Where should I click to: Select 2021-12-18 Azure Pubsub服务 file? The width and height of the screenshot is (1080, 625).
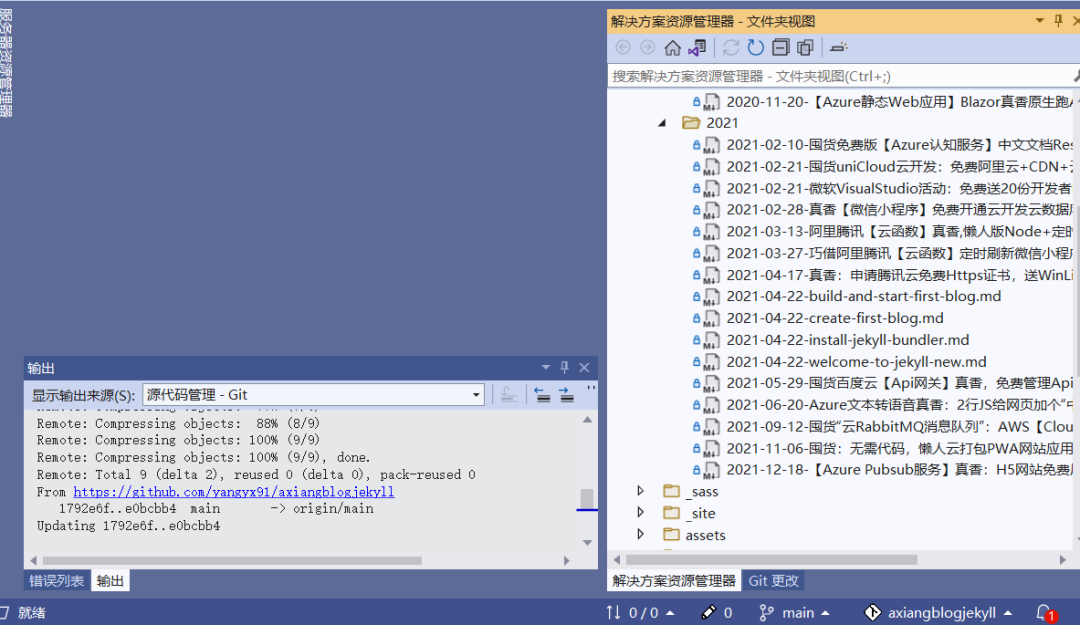(899, 470)
